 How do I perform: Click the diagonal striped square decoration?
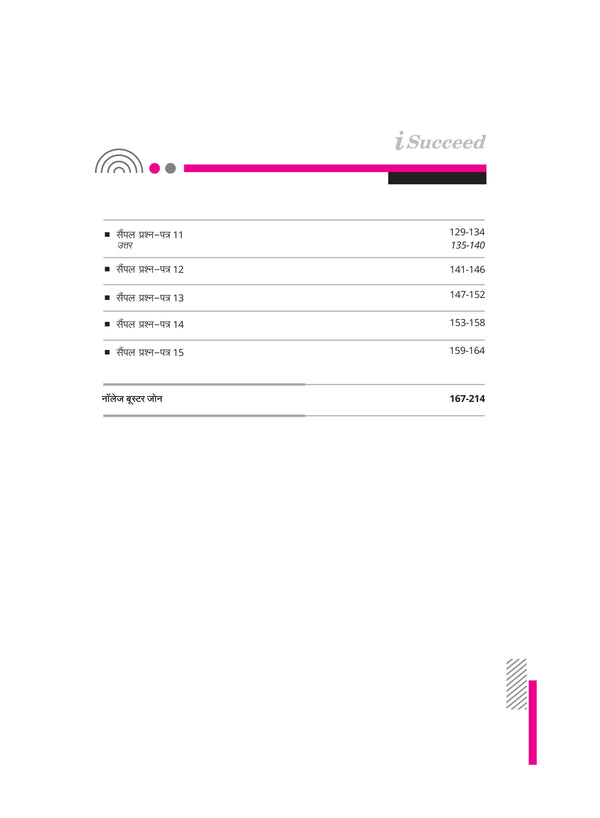point(517,683)
